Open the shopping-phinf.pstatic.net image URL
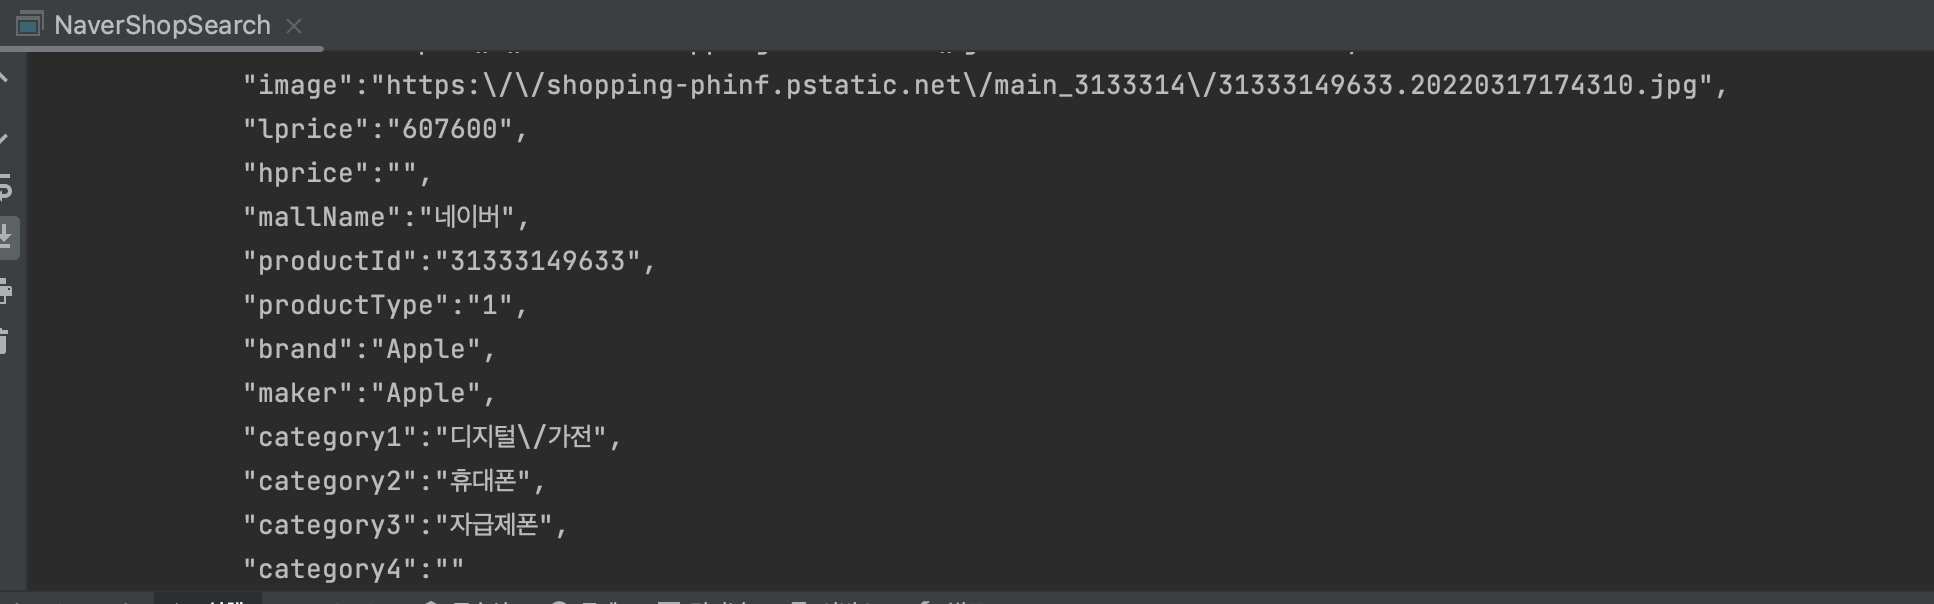 coord(1042,85)
